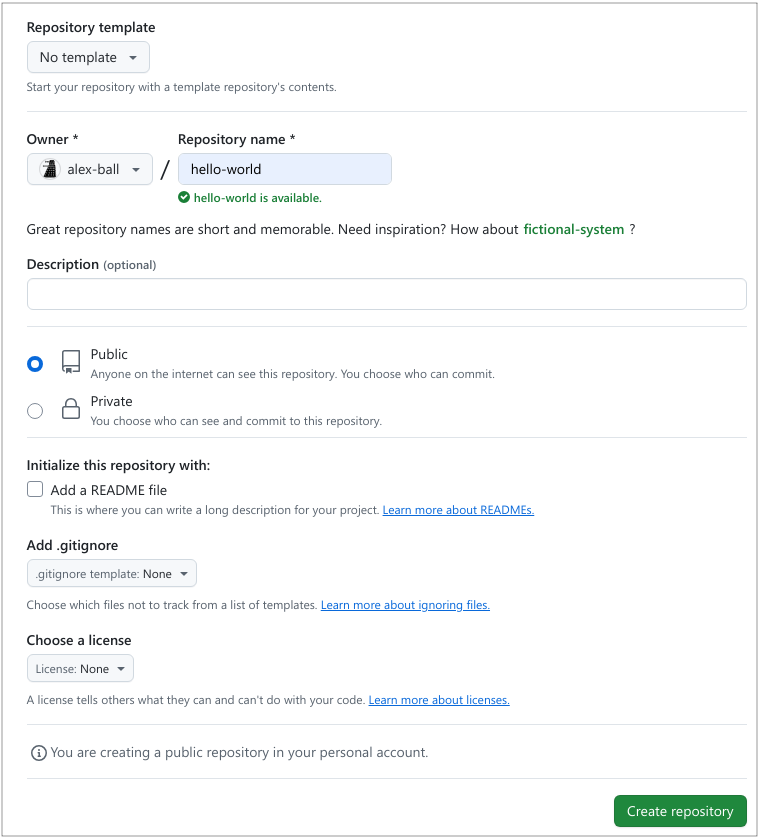Click the green availability checkmark icon

click(x=184, y=198)
